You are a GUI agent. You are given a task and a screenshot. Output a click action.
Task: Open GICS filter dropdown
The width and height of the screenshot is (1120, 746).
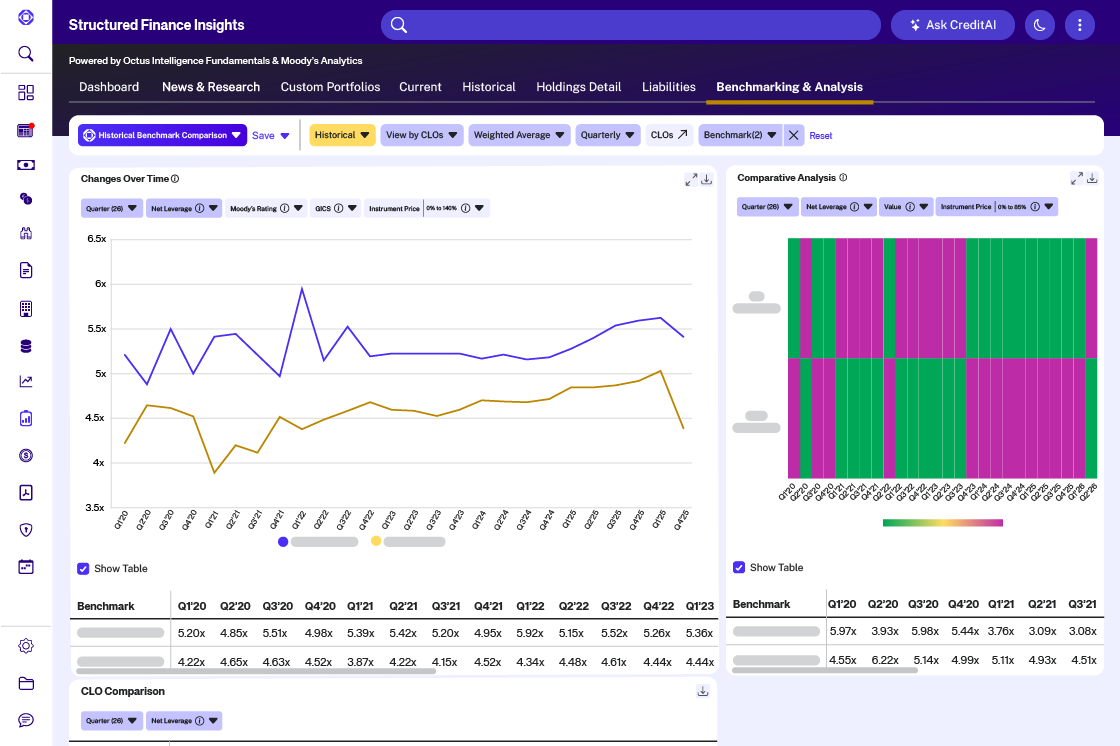point(336,209)
